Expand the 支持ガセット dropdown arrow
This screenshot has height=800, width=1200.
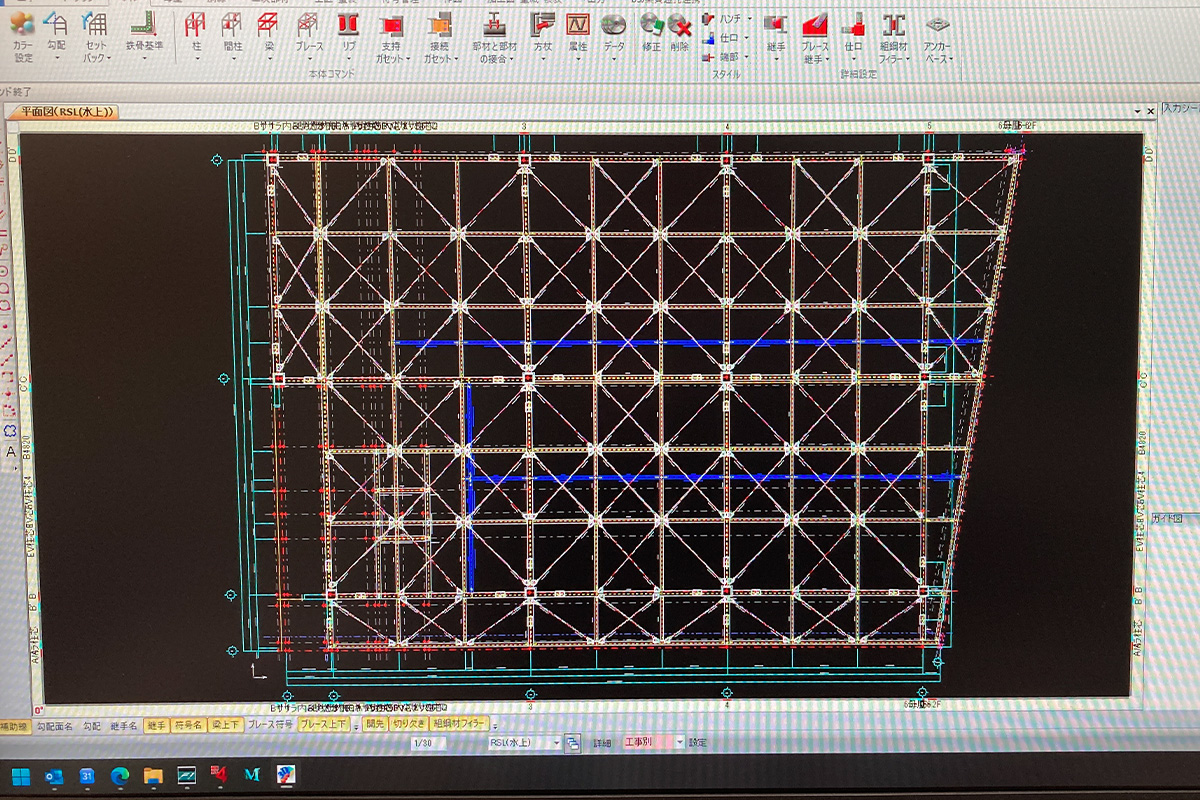pos(408,59)
